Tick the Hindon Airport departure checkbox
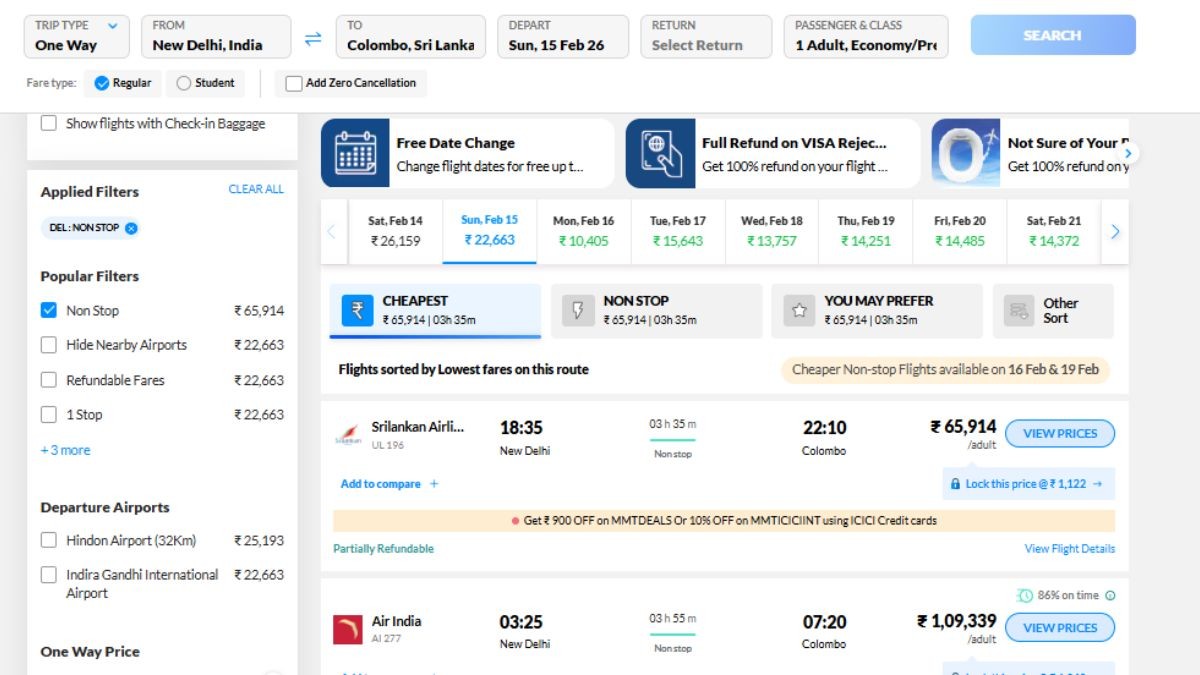 49,540
